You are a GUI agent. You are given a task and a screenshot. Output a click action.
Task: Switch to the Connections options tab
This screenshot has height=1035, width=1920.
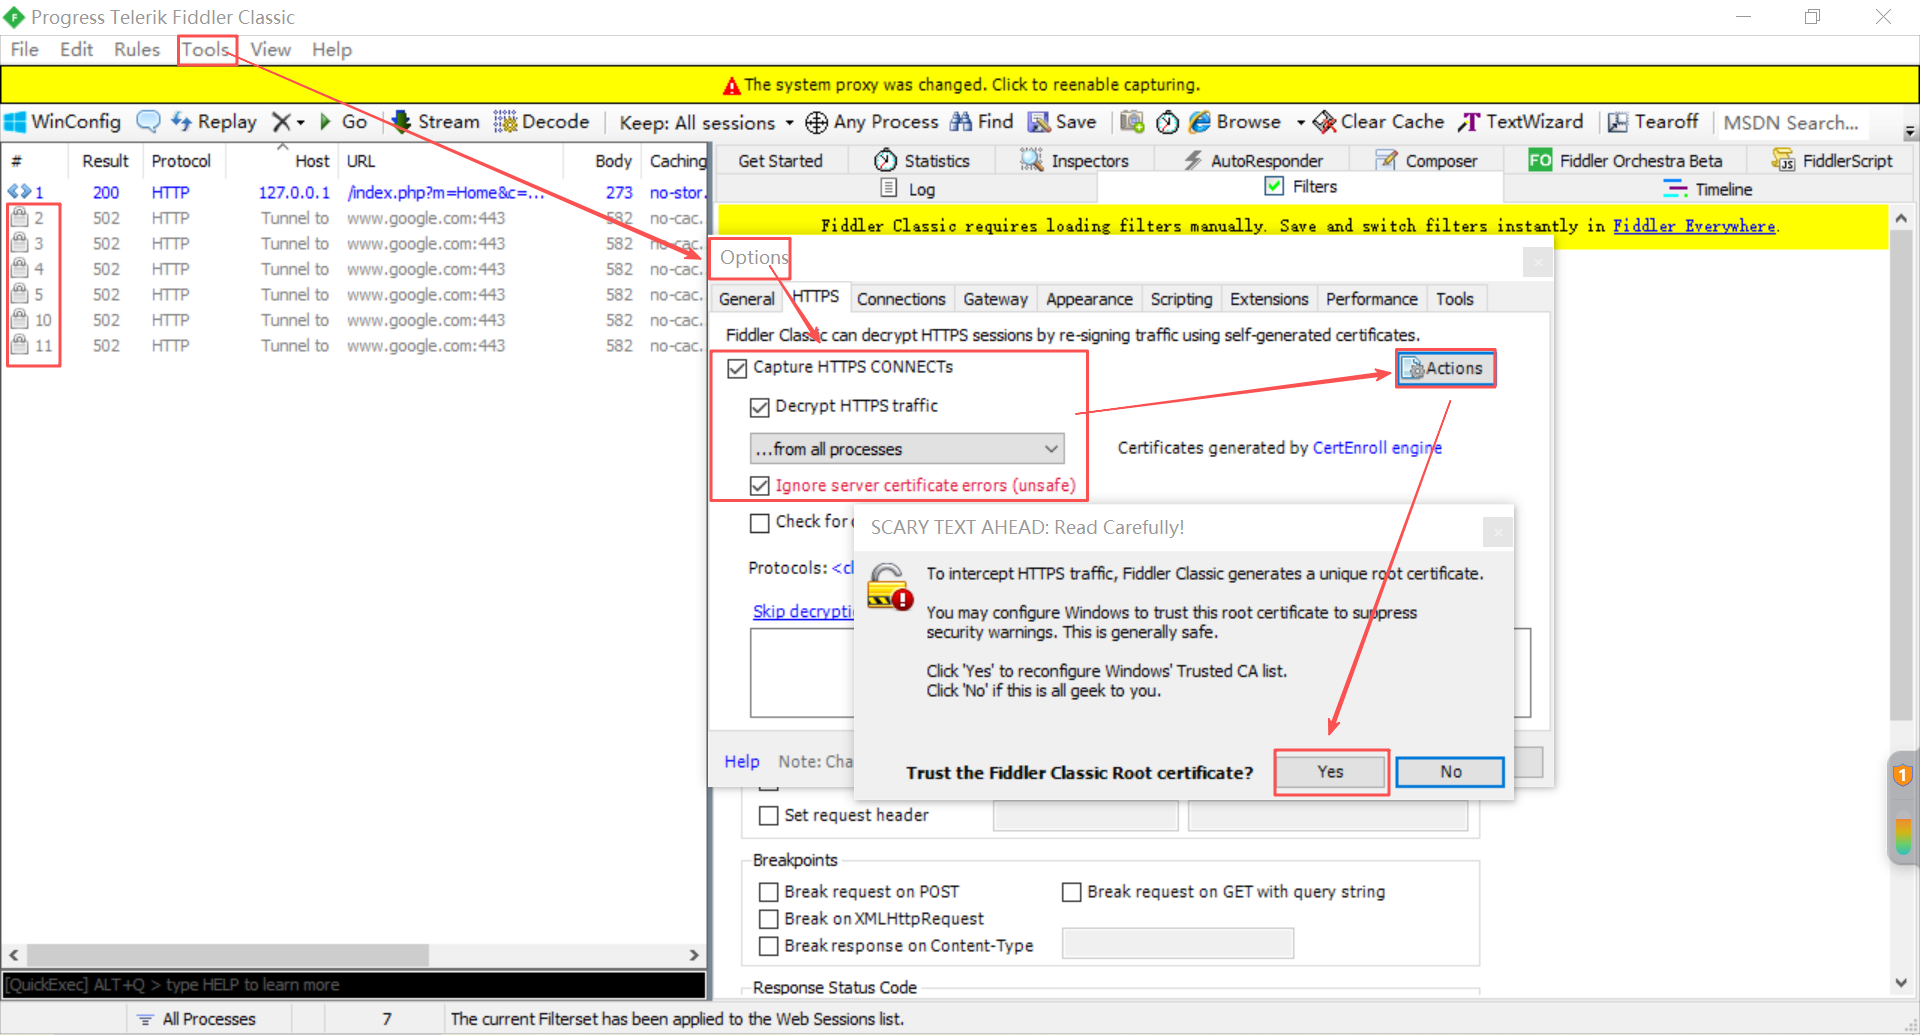pyautogui.click(x=901, y=299)
